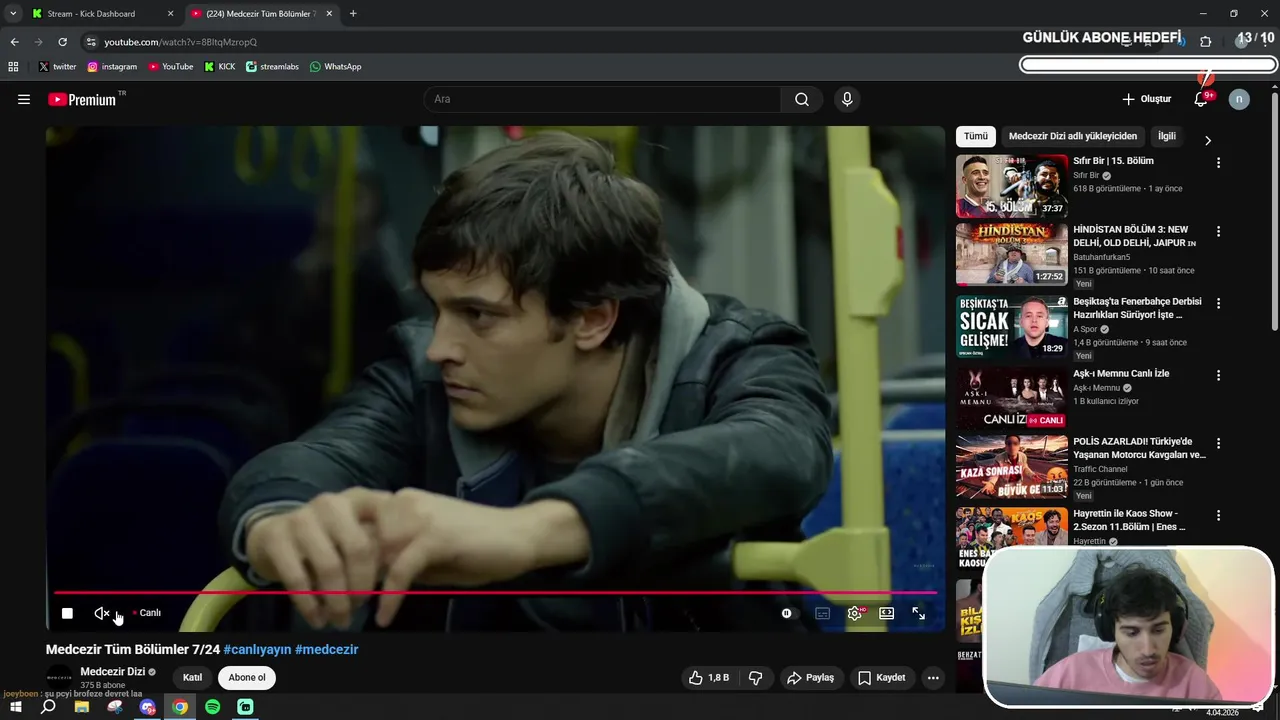Open twitter bookmark

tap(57, 67)
